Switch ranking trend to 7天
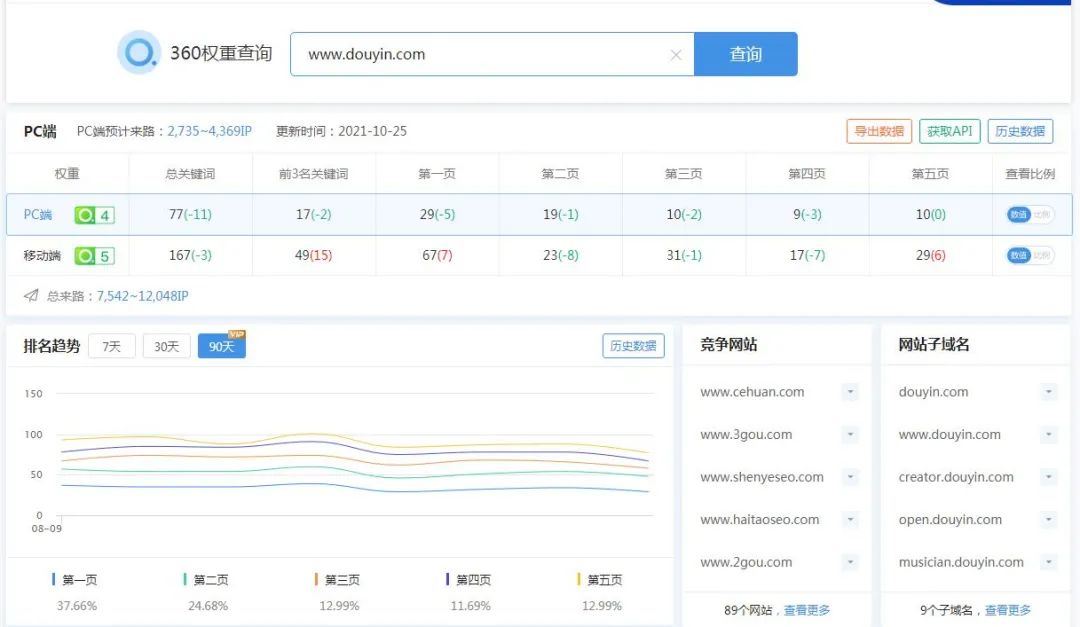The image size is (1080, 627). (x=112, y=346)
